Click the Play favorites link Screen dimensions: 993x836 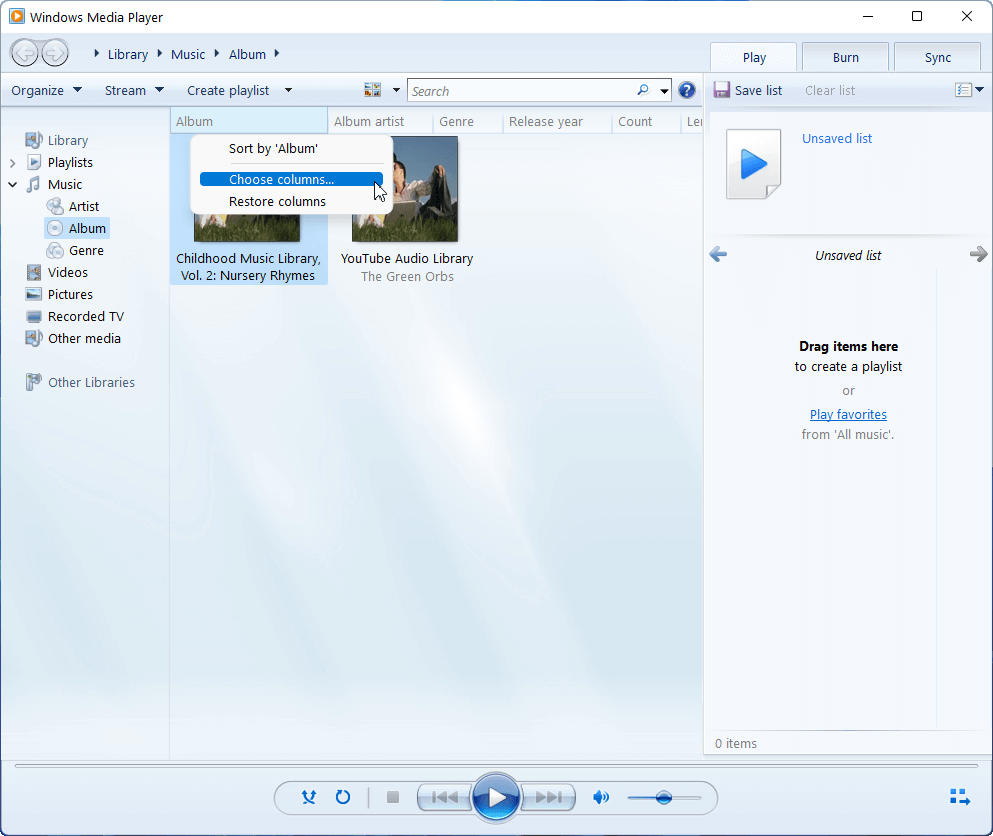tap(848, 414)
